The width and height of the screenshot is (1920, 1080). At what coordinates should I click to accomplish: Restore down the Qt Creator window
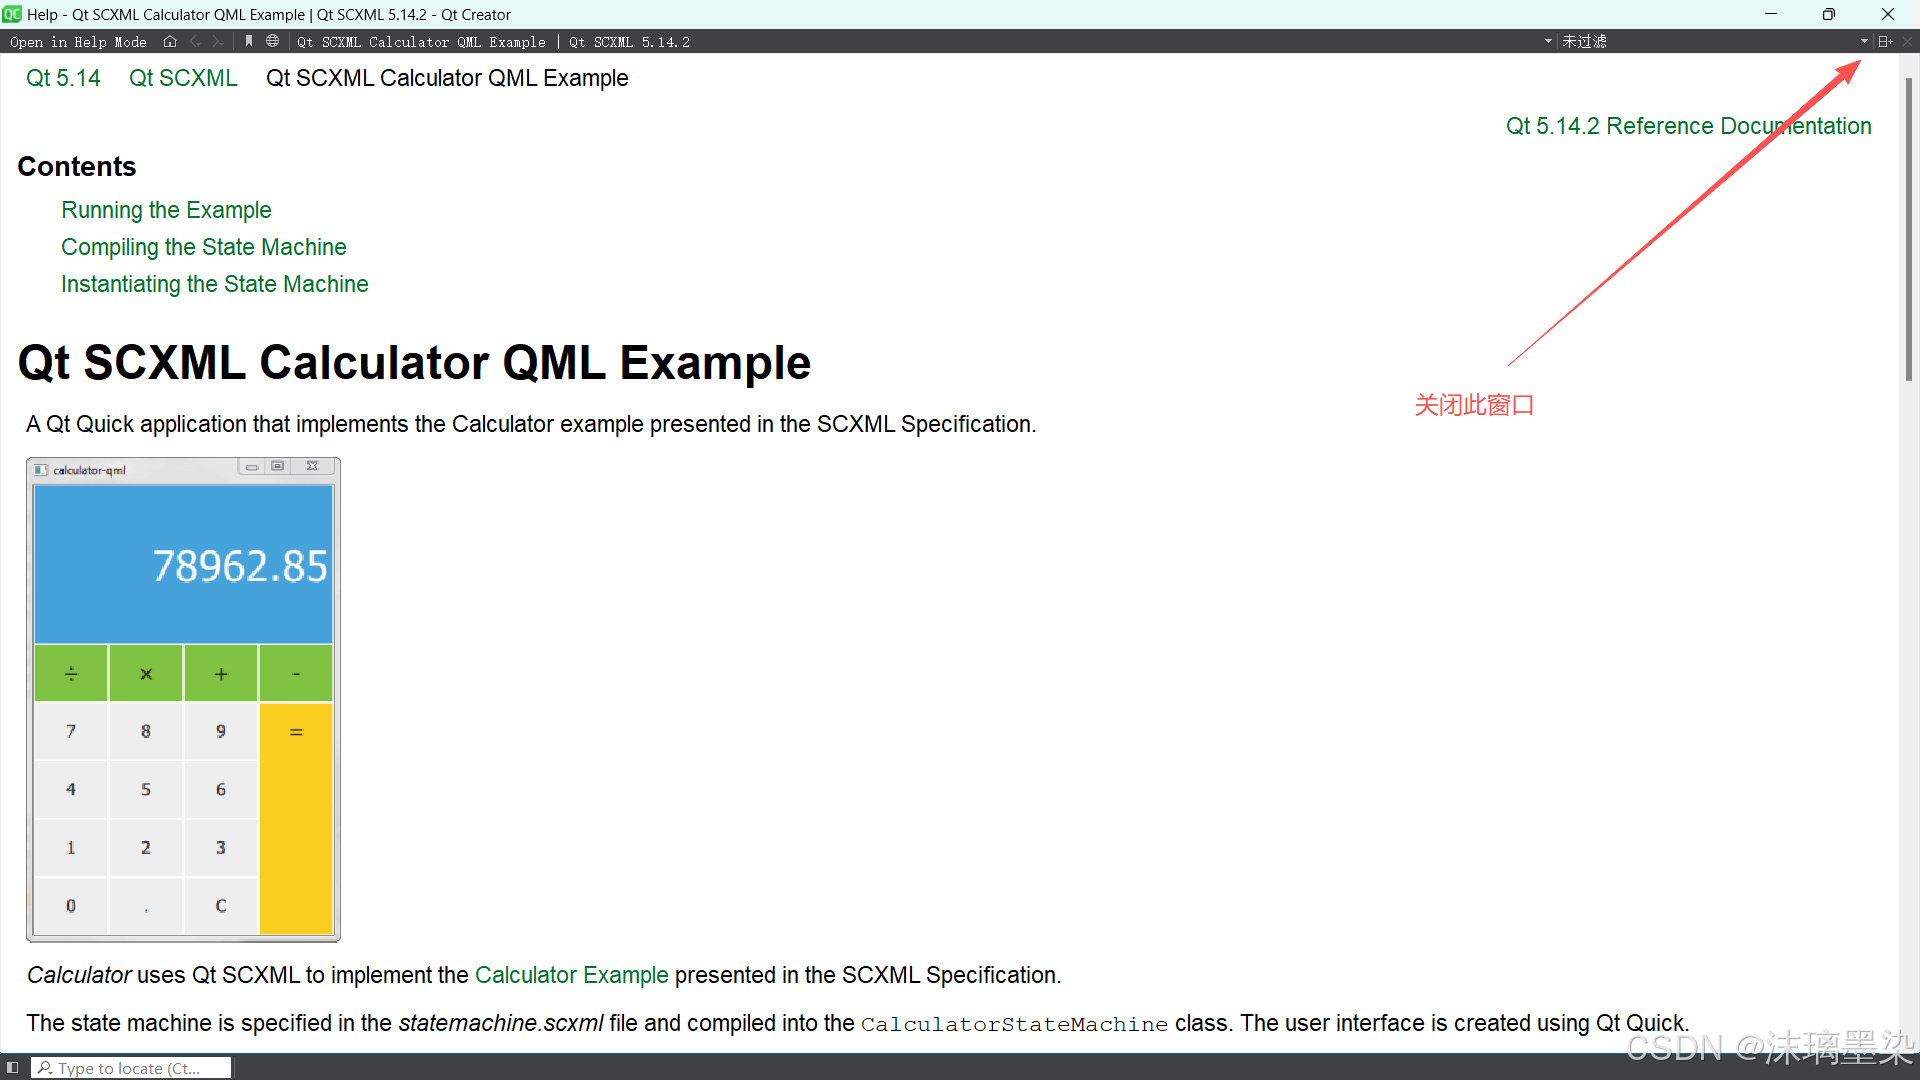pos(1829,14)
